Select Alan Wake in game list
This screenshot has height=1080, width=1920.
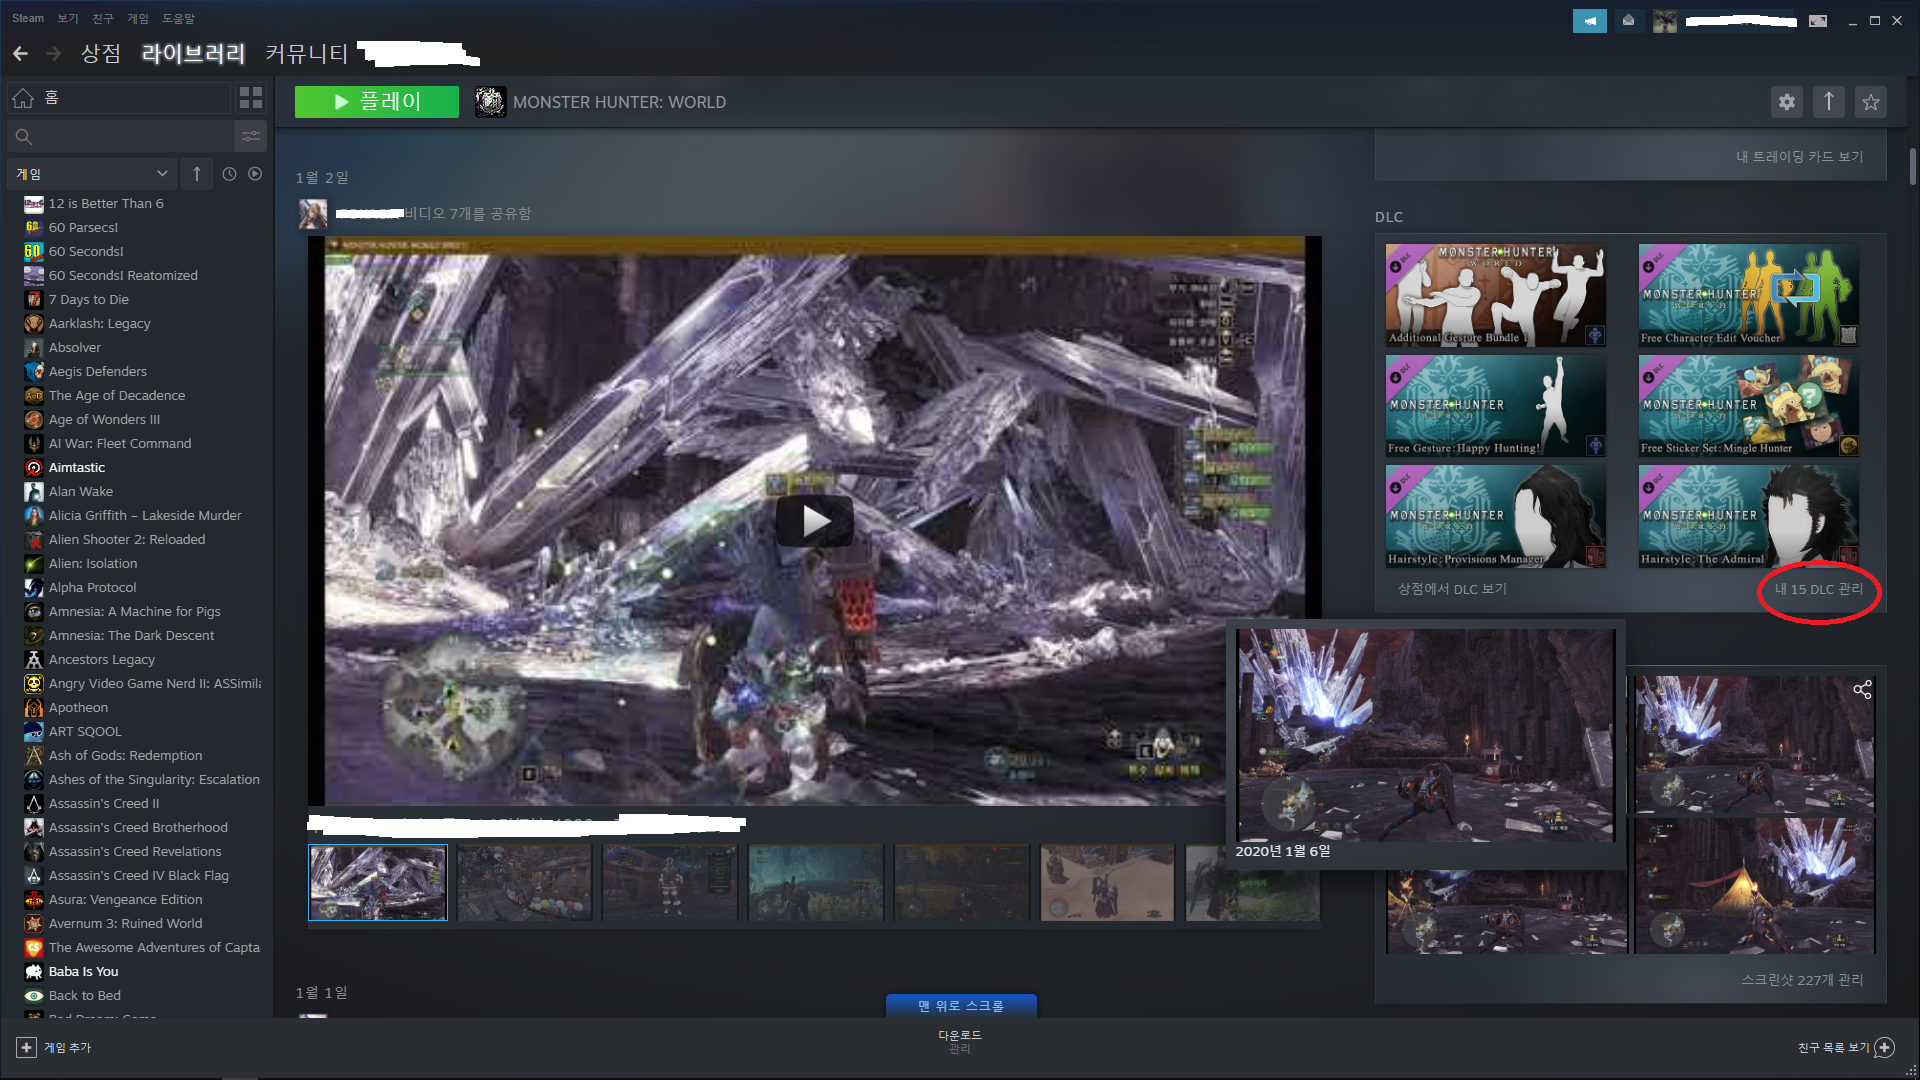coord(81,491)
